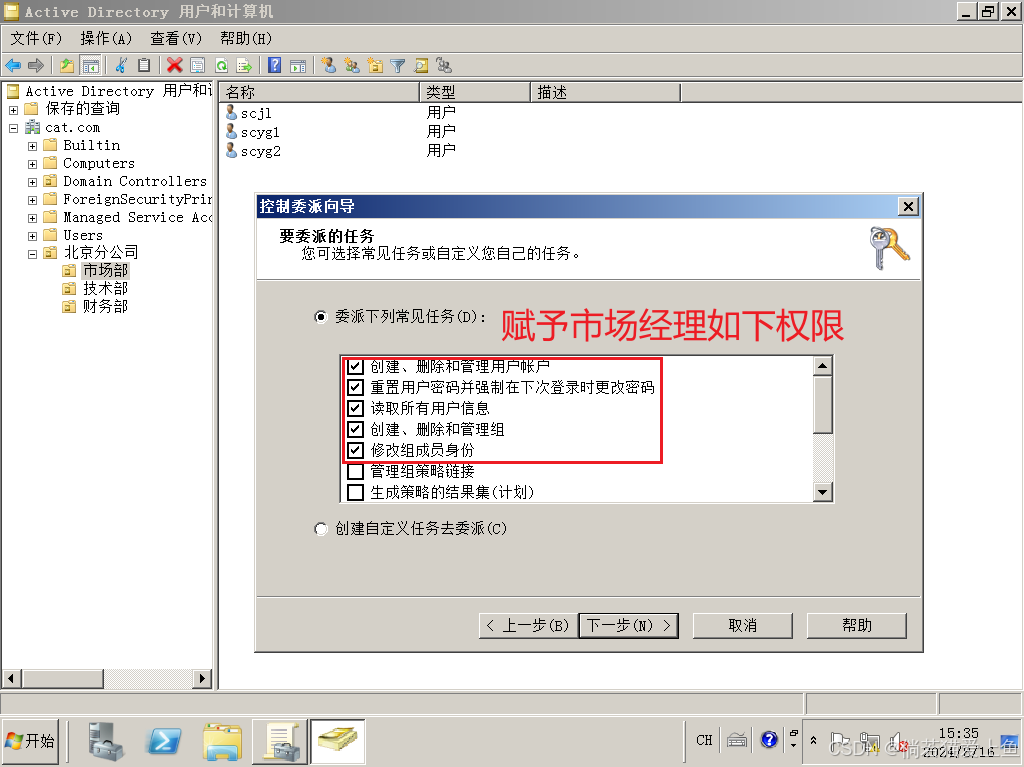Click the Paste clipboard toolbar icon
This screenshot has width=1024, height=767.
click(144, 65)
